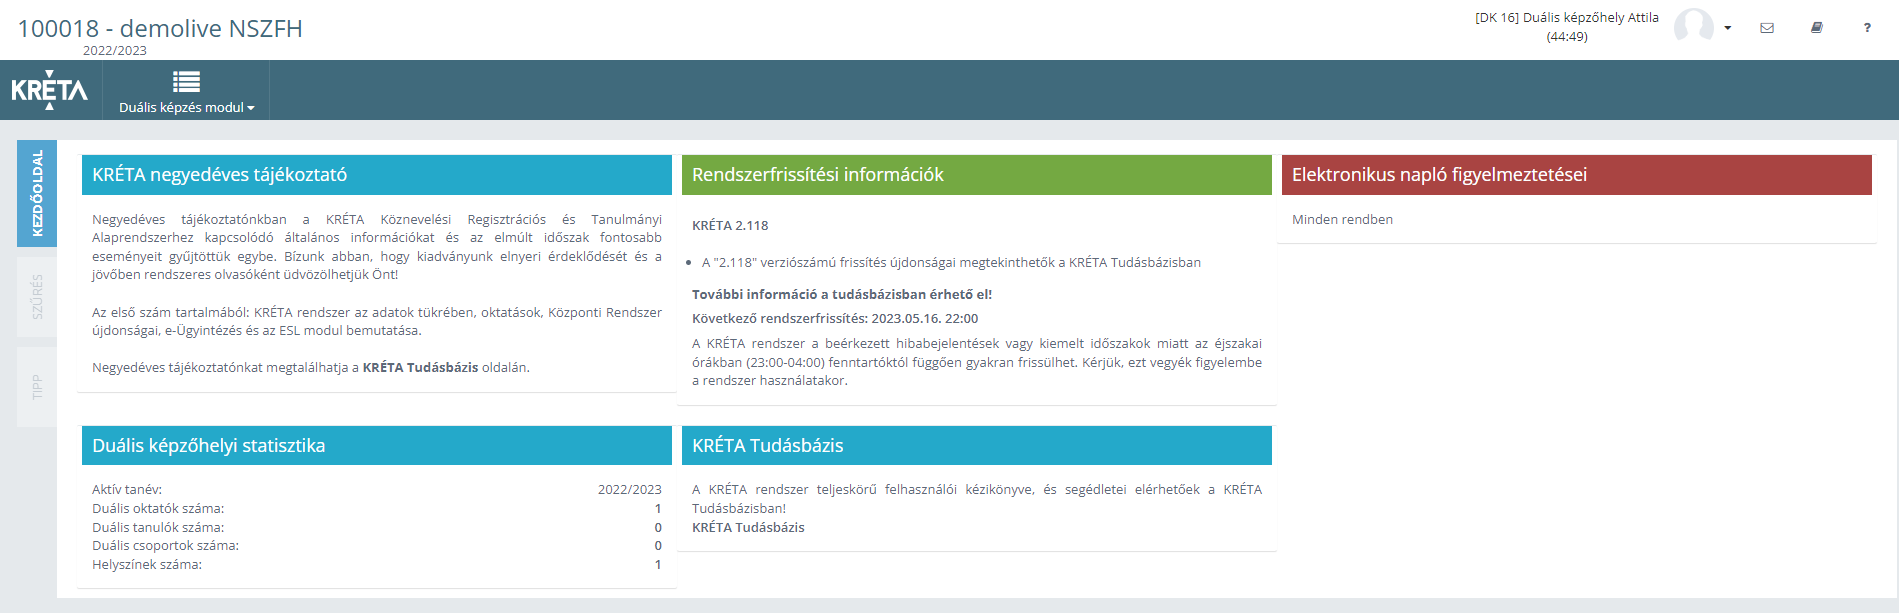Click the További információ a tudásbázisban érhető el! text
Viewport: 1899px width, 613px height.
(842, 295)
